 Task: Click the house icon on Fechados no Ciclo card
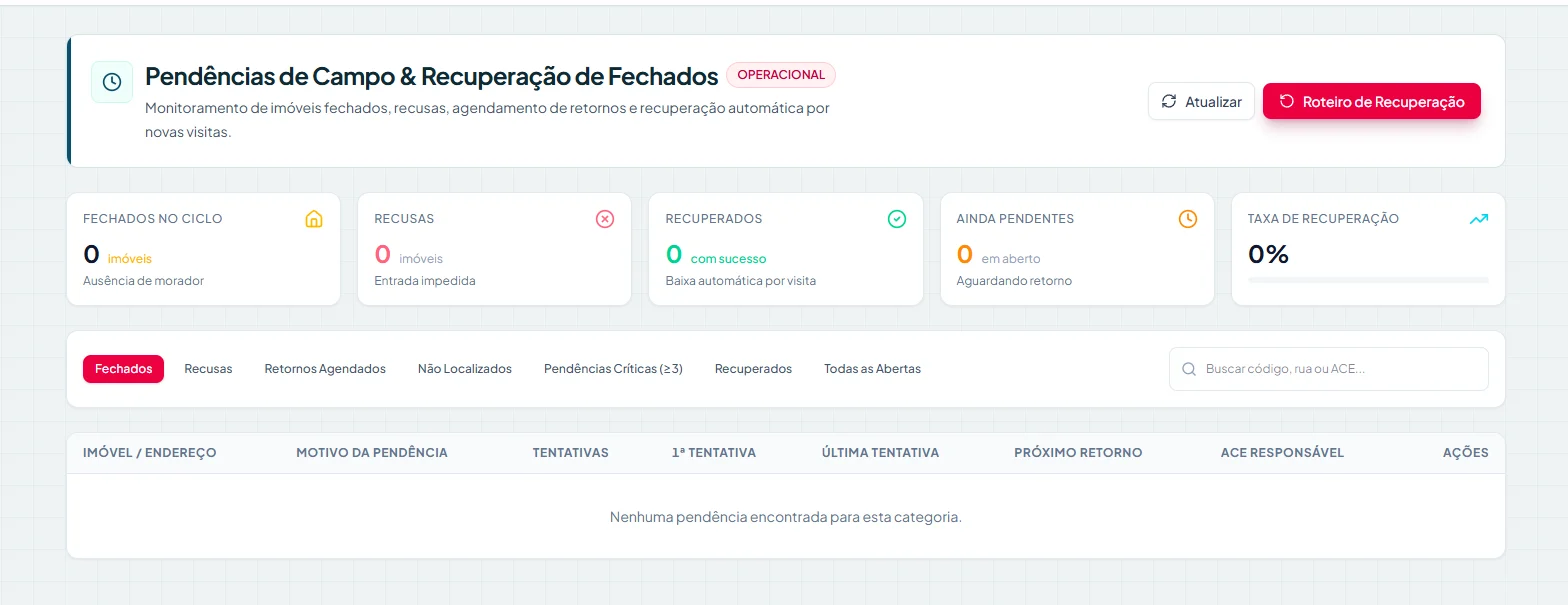(314, 219)
